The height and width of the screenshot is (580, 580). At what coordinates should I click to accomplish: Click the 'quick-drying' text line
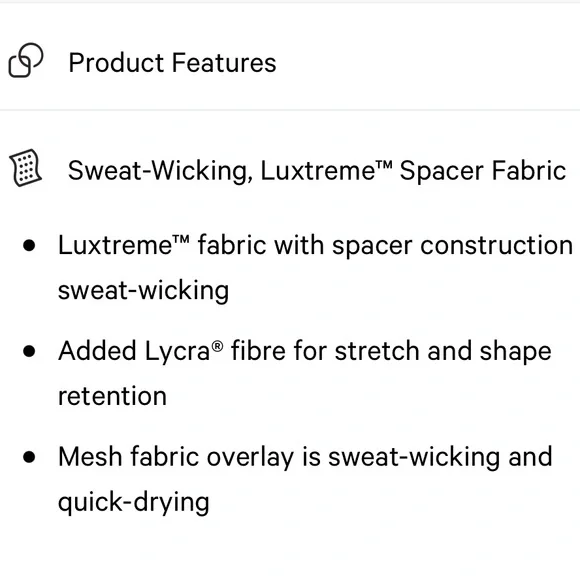tap(134, 502)
